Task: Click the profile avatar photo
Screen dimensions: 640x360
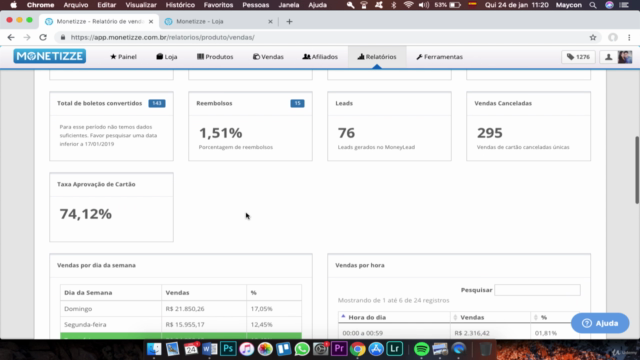Action: point(624,57)
